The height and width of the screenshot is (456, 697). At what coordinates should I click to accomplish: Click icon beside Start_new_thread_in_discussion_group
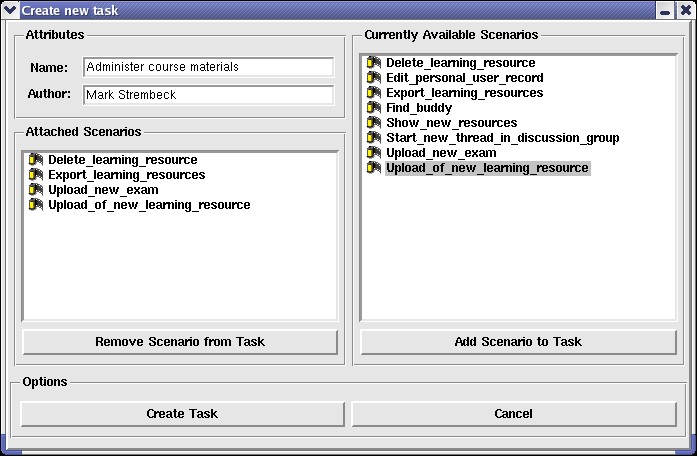point(374,137)
